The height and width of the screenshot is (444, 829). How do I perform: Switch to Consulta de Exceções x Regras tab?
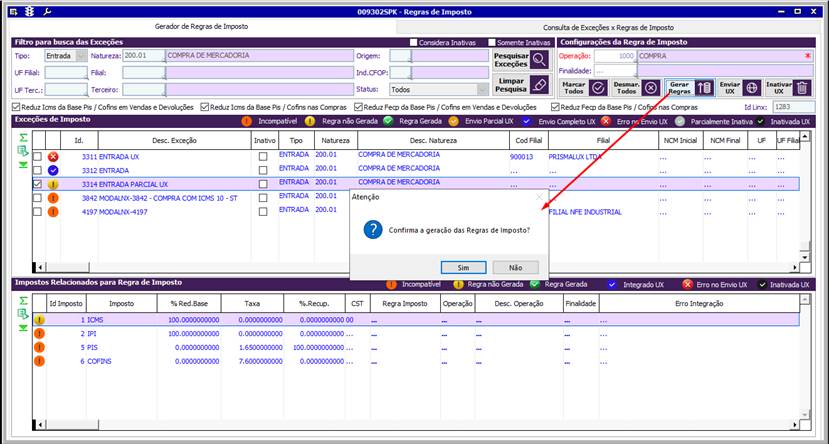pyautogui.click(x=608, y=27)
